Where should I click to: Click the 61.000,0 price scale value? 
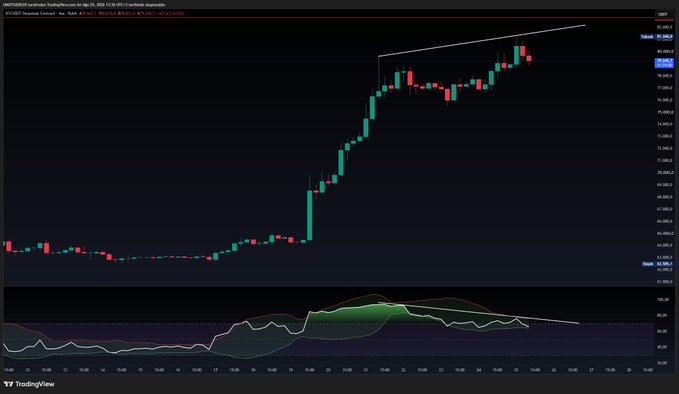click(x=665, y=281)
